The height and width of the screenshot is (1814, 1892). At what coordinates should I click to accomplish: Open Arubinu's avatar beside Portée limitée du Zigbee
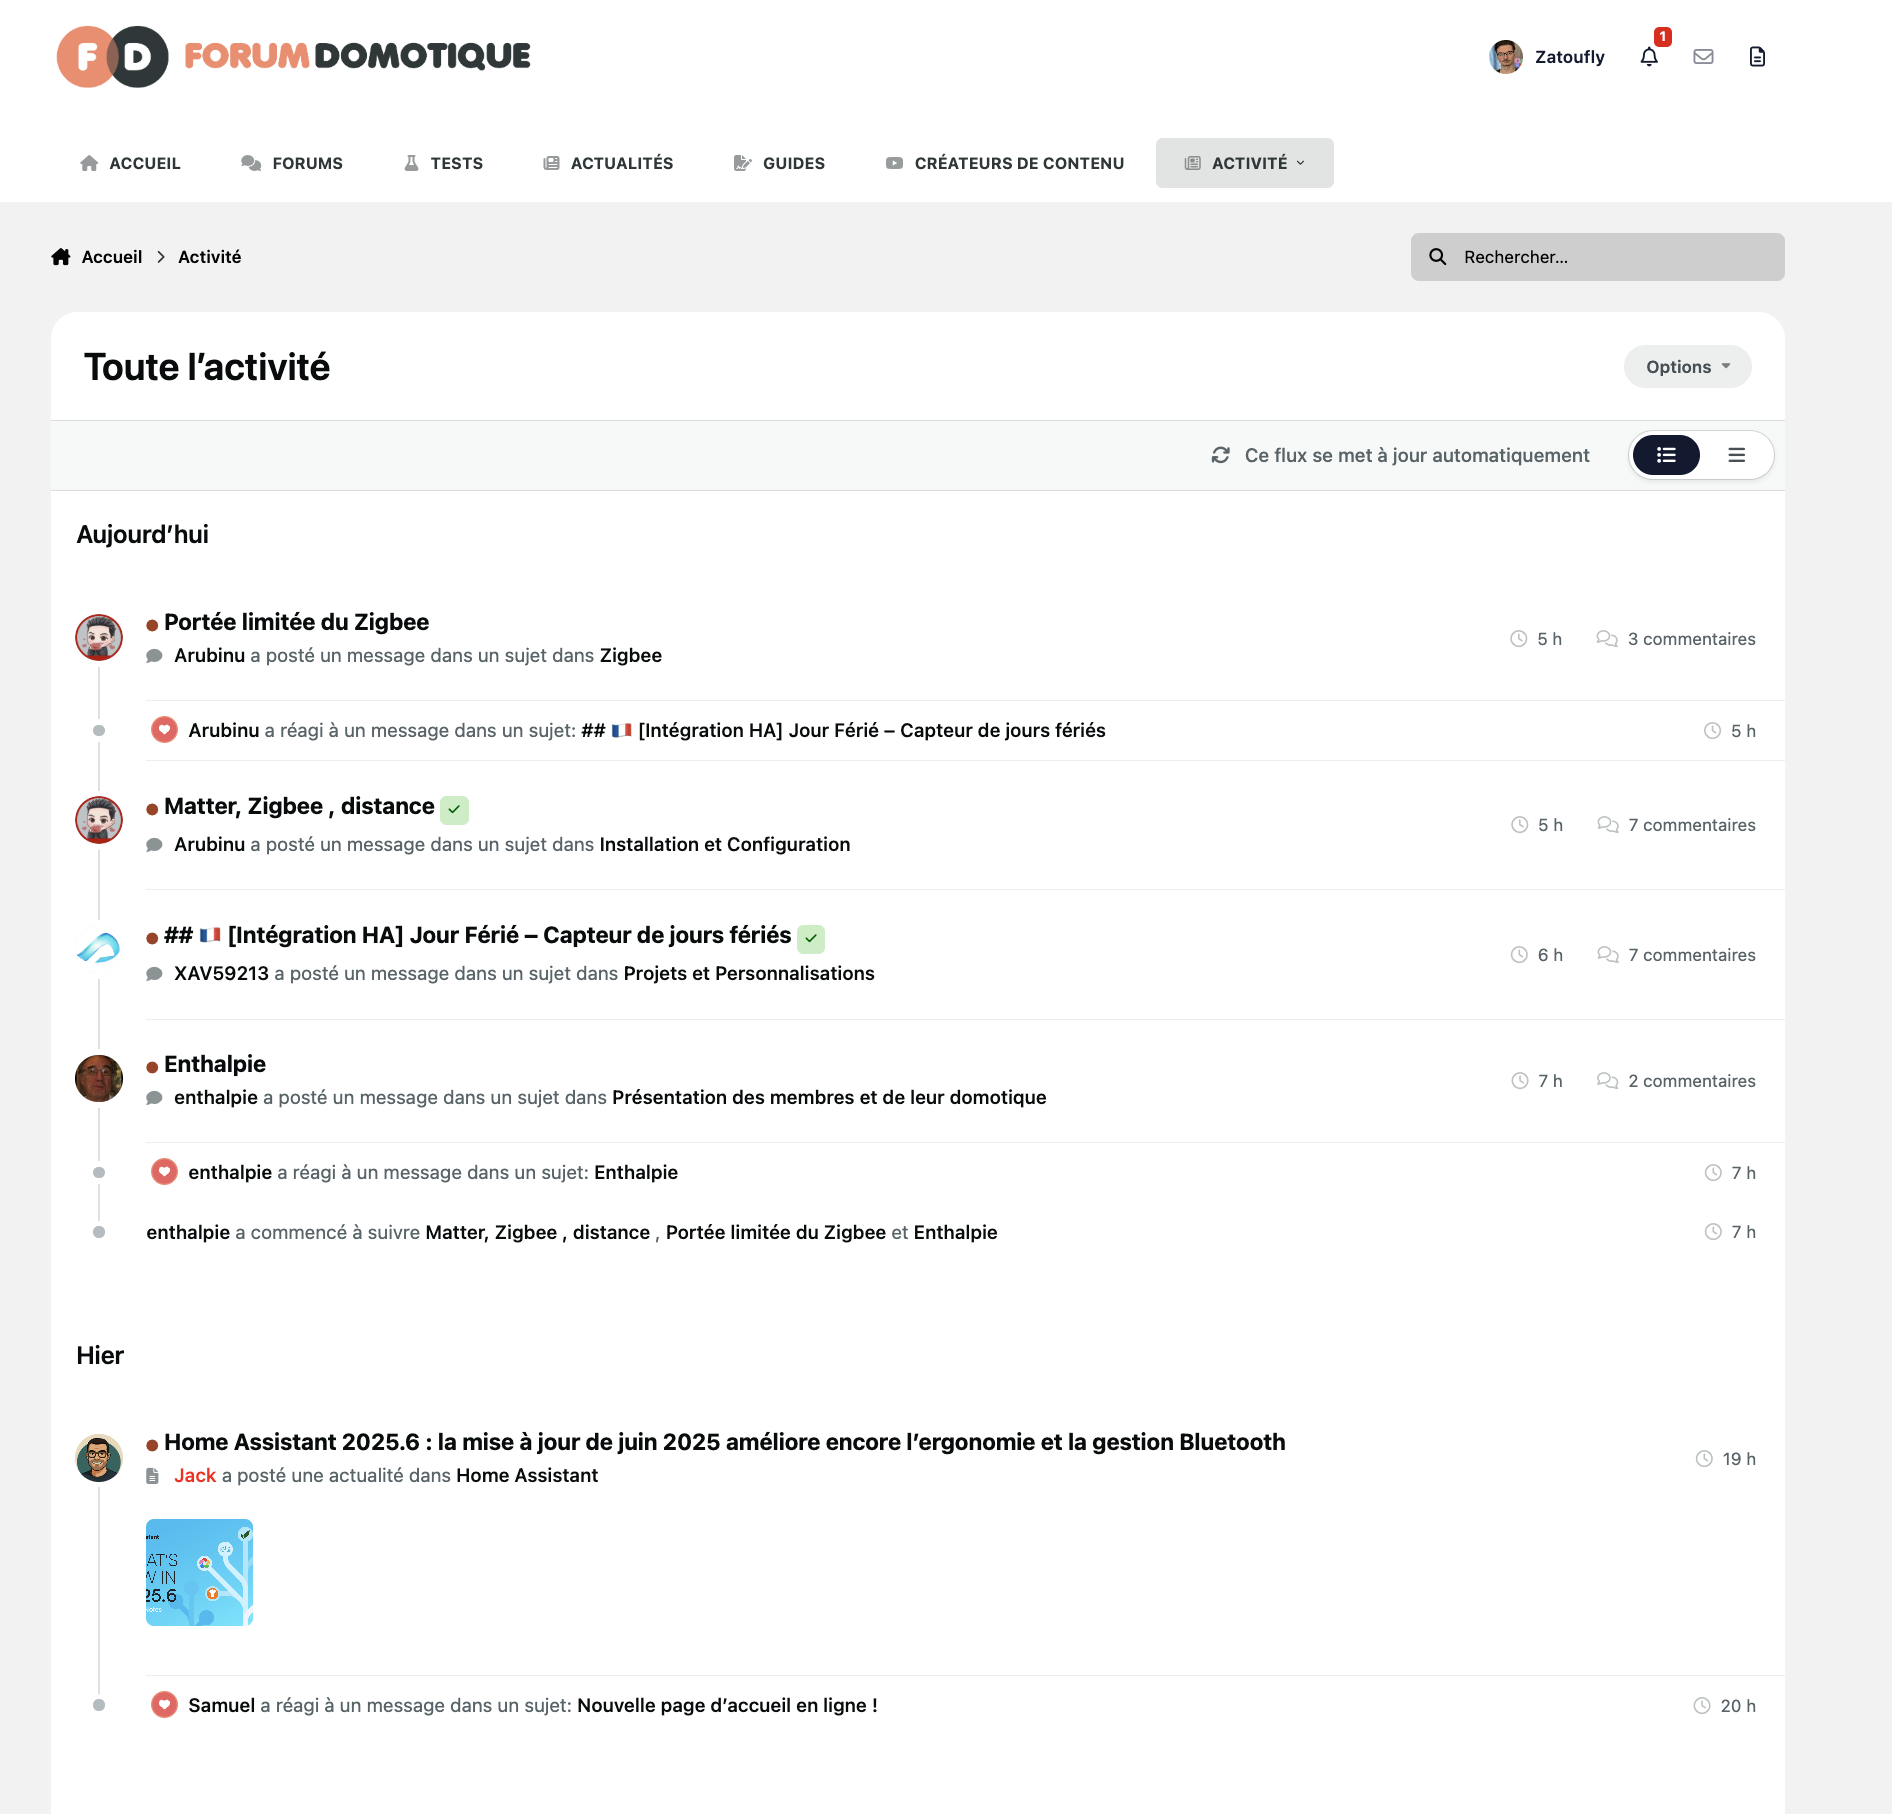click(x=99, y=637)
